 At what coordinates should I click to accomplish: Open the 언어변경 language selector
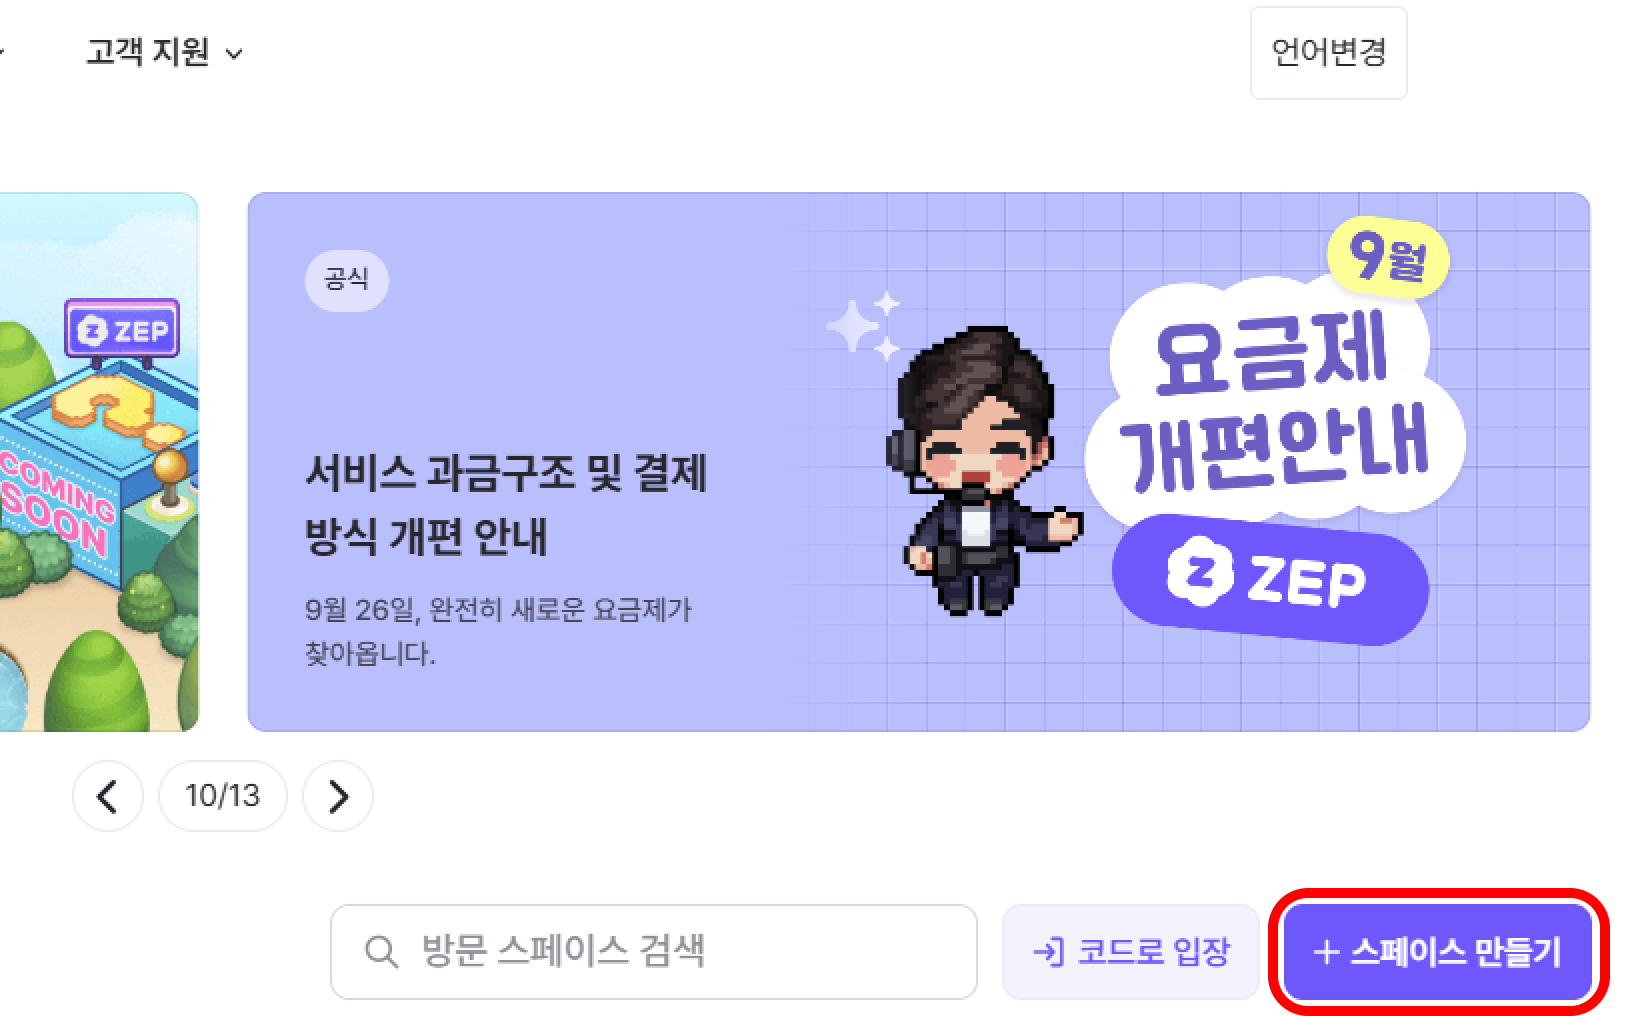tap(1328, 52)
